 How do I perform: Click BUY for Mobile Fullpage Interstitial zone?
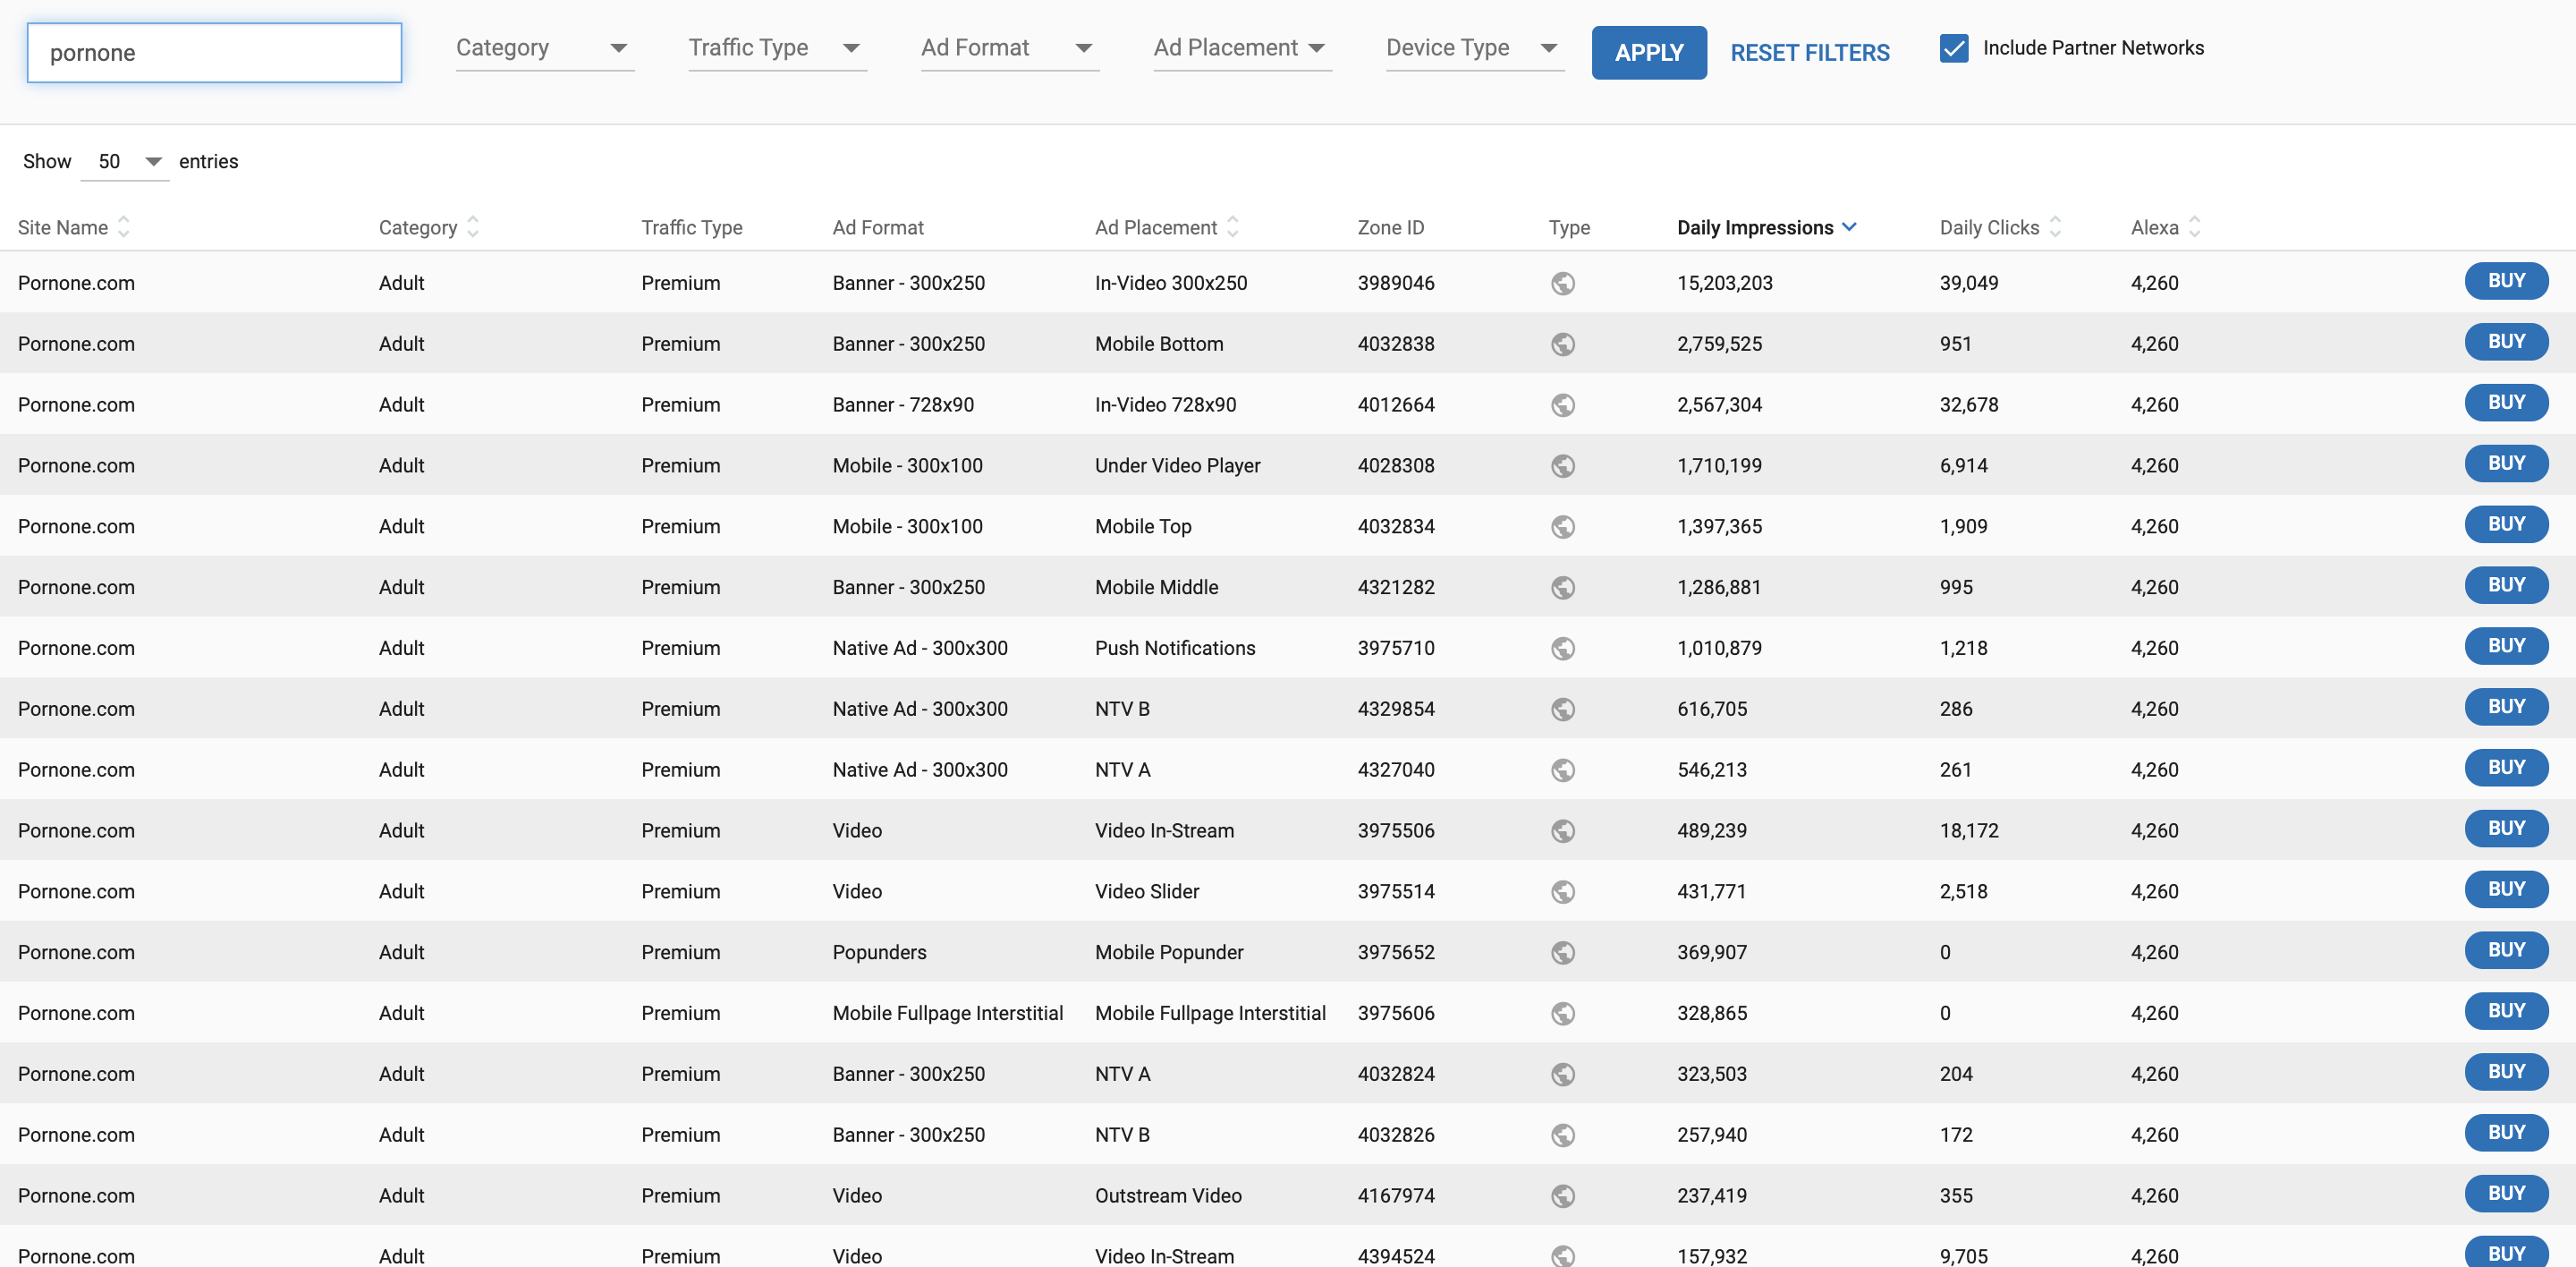(x=2505, y=1011)
